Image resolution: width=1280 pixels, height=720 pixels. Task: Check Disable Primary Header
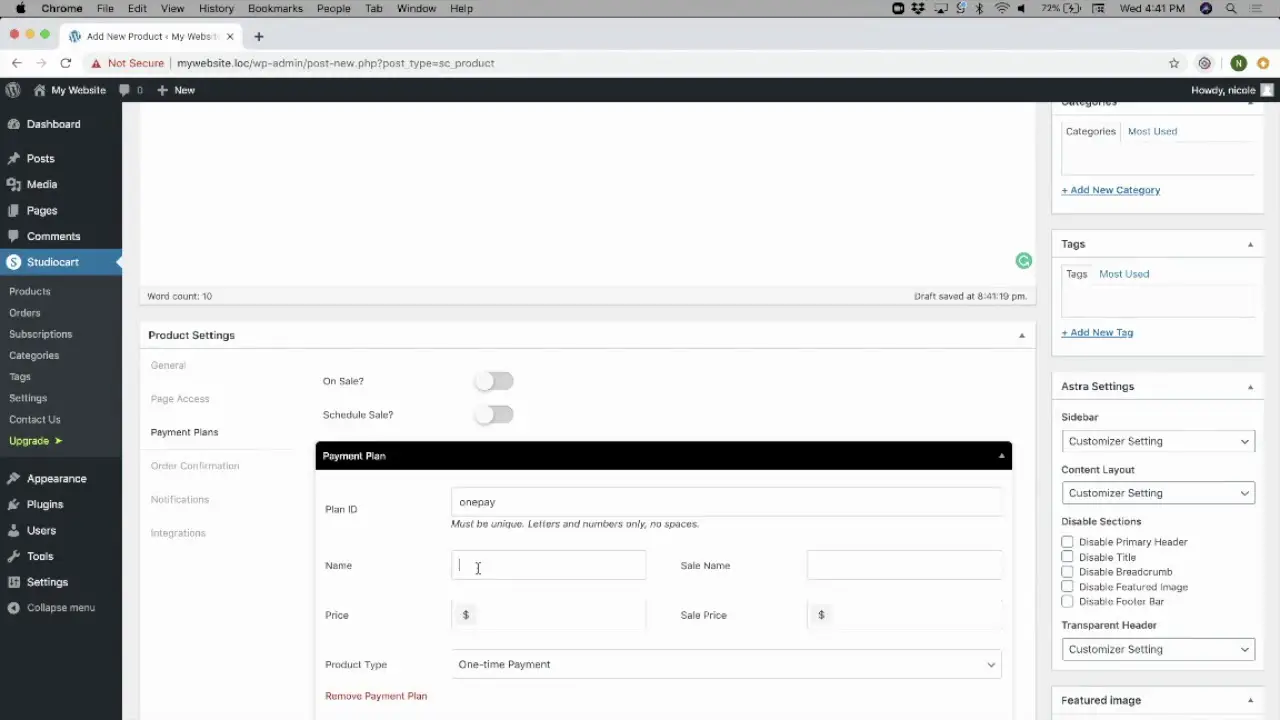pyautogui.click(x=1067, y=542)
